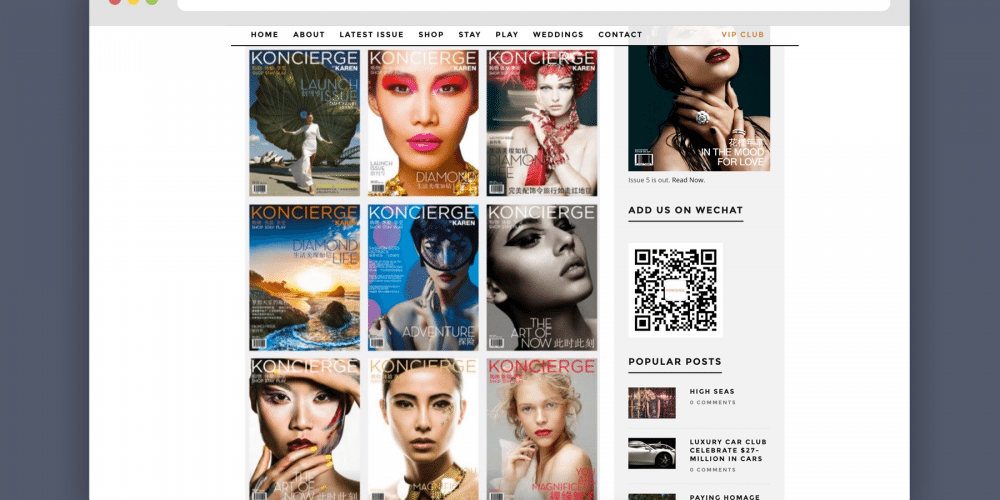1000x500 pixels.
Task: Click the luxury car post thumbnail
Action: pyautogui.click(x=652, y=453)
